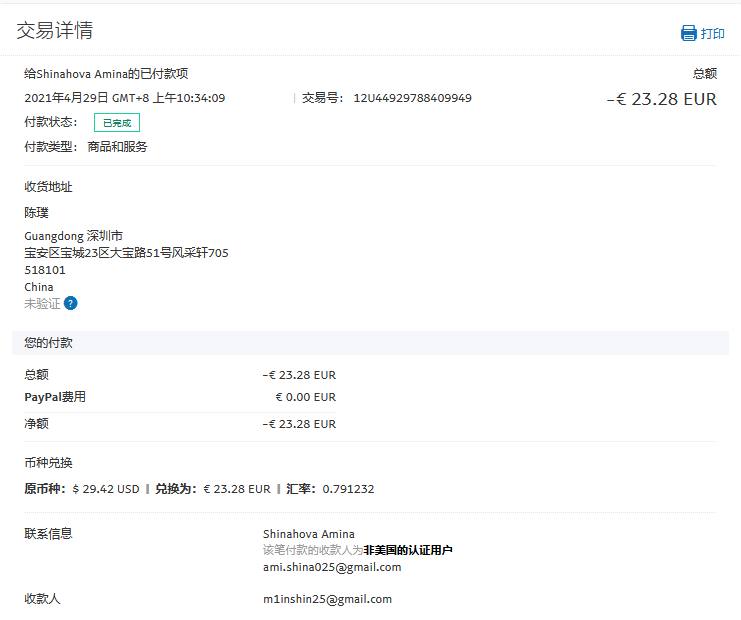The height and width of the screenshot is (620, 741).
Task: Click the m1inshin25@gmail.com recipient email
Action: tap(327, 599)
